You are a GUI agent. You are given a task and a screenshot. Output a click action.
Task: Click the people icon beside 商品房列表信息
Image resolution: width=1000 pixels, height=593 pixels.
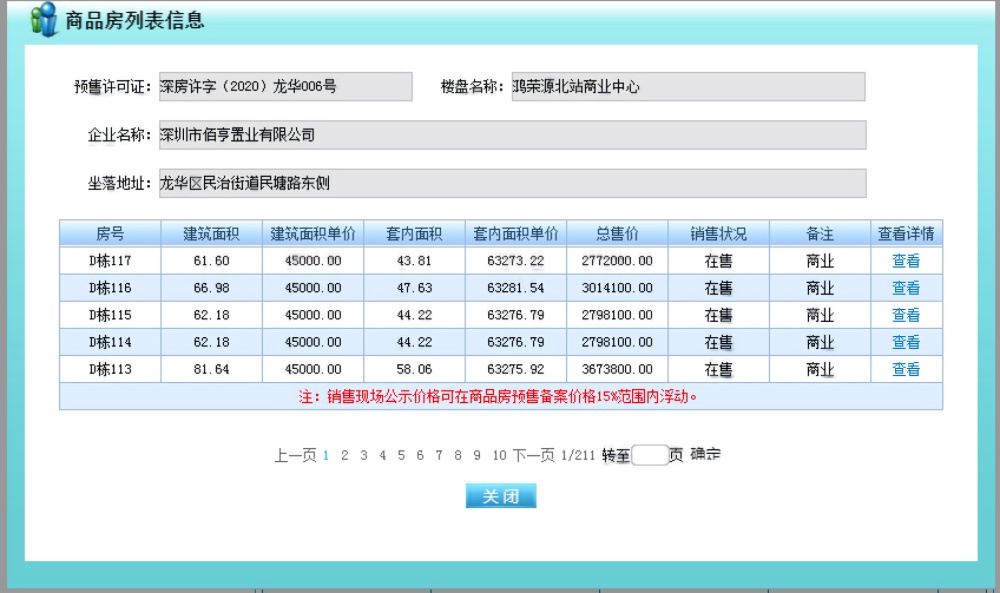(x=44, y=19)
